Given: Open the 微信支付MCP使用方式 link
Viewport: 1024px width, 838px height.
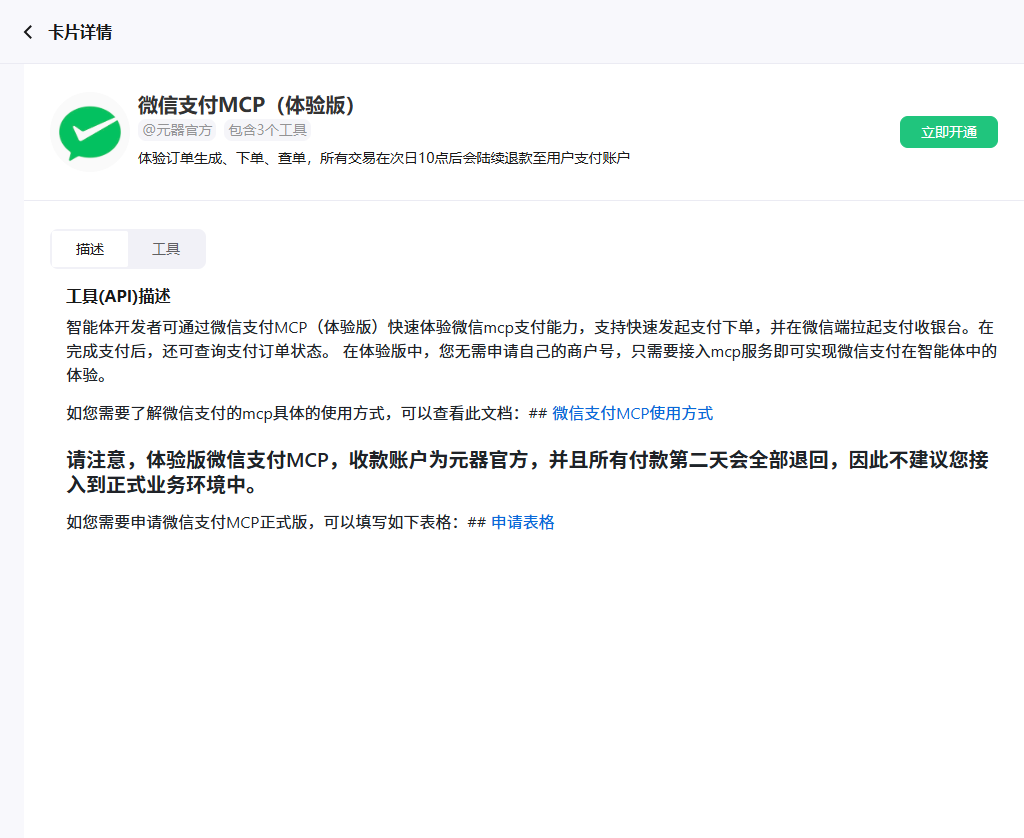Looking at the screenshot, I should (x=632, y=413).
